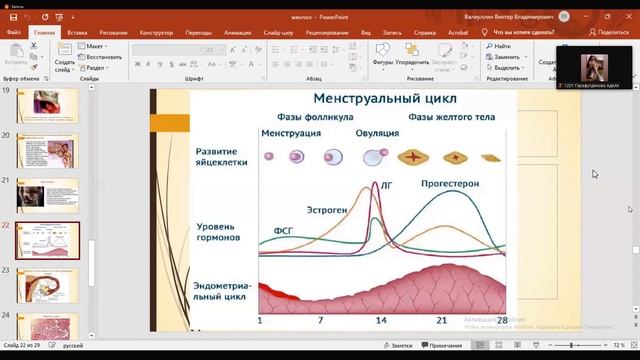Switch to the Слайд-шоу tab
Image resolution: width=640 pixels, height=360 pixels.
coord(278,32)
